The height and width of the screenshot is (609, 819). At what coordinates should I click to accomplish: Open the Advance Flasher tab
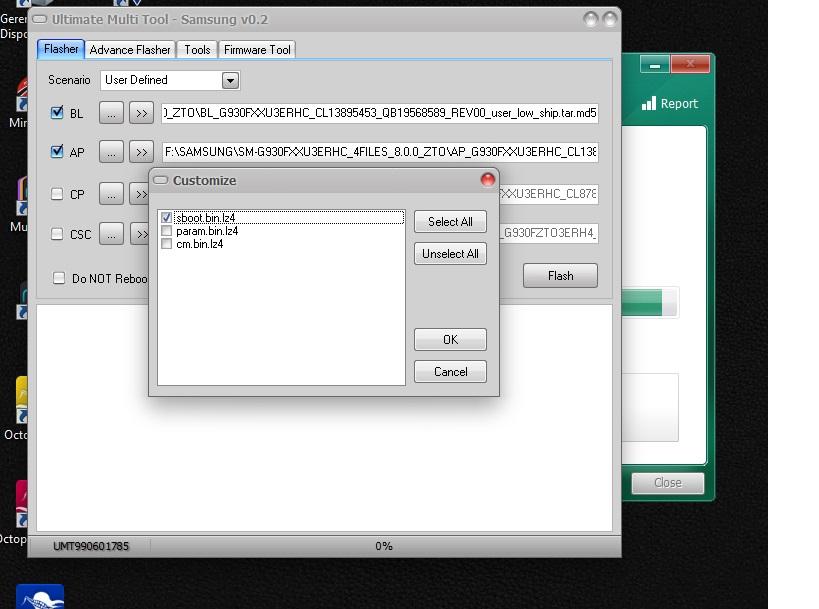point(130,50)
